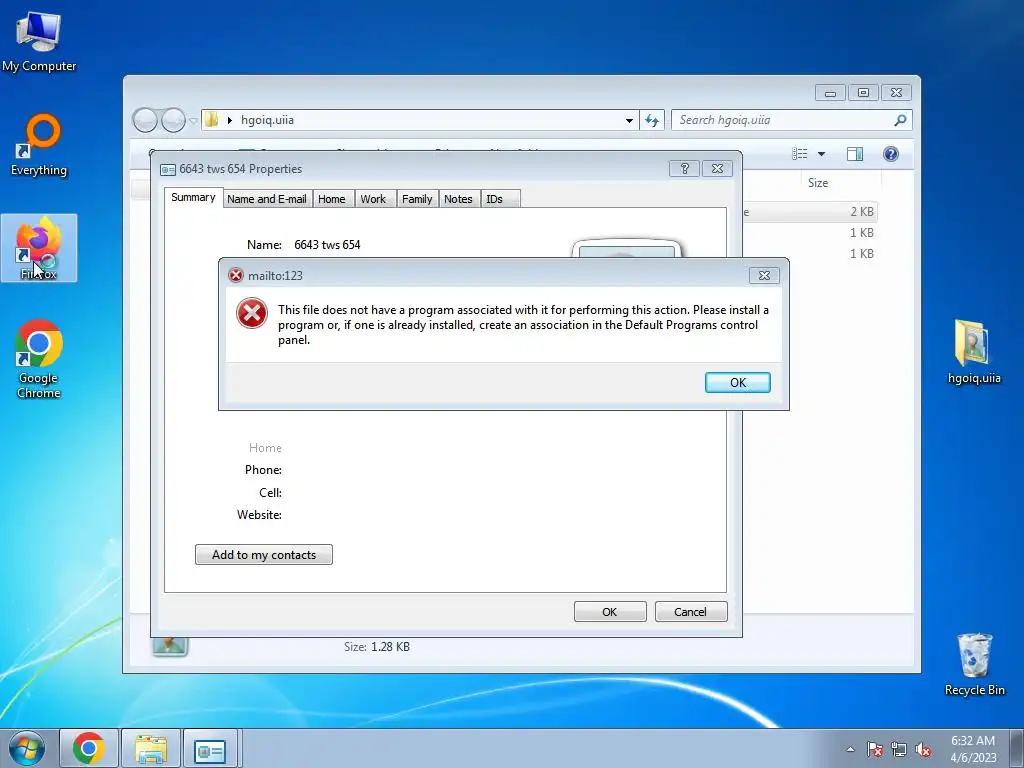Screen dimensions: 1024x768
Task: Show hidden system tray icons
Action: click(850, 749)
